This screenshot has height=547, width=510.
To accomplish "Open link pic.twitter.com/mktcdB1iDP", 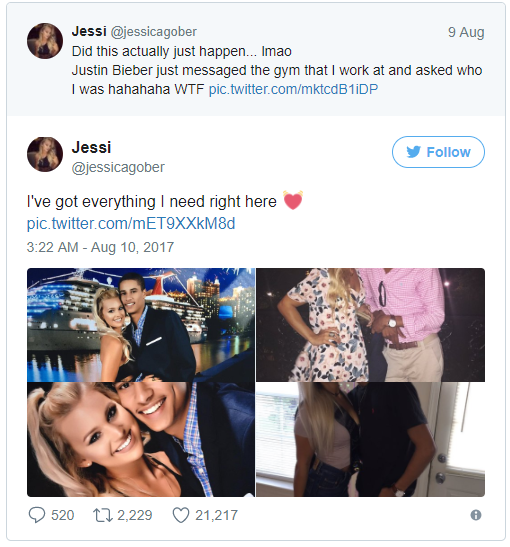I will click(293, 89).
